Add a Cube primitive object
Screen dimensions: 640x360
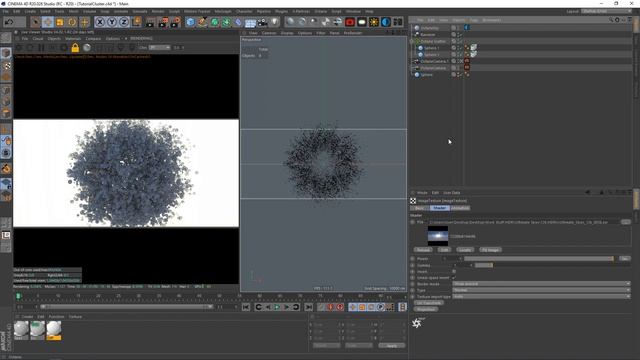pyautogui.click(x=190, y=22)
